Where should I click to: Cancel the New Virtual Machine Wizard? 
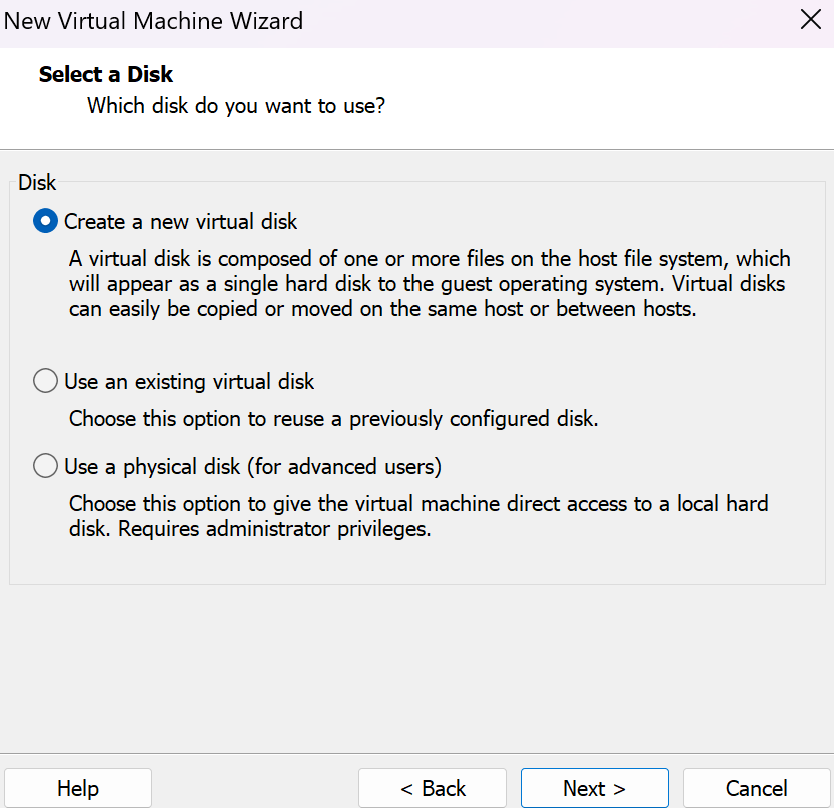[x=756, y=788]
